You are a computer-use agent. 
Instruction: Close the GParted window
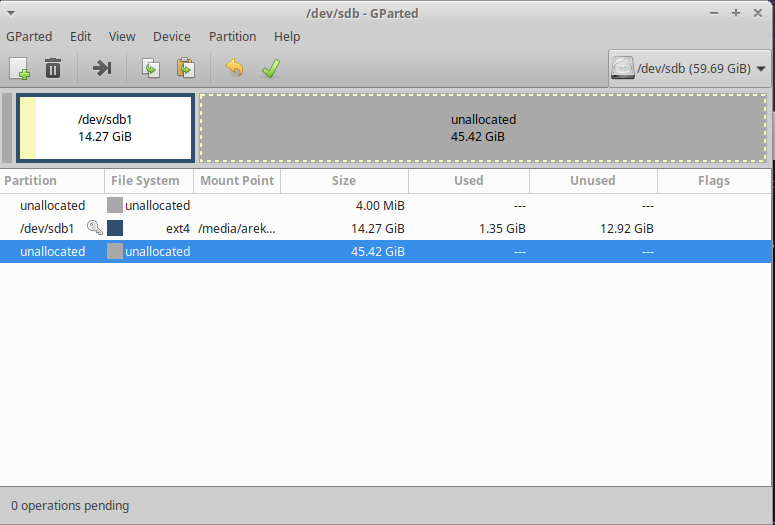(x=758, y=13)
